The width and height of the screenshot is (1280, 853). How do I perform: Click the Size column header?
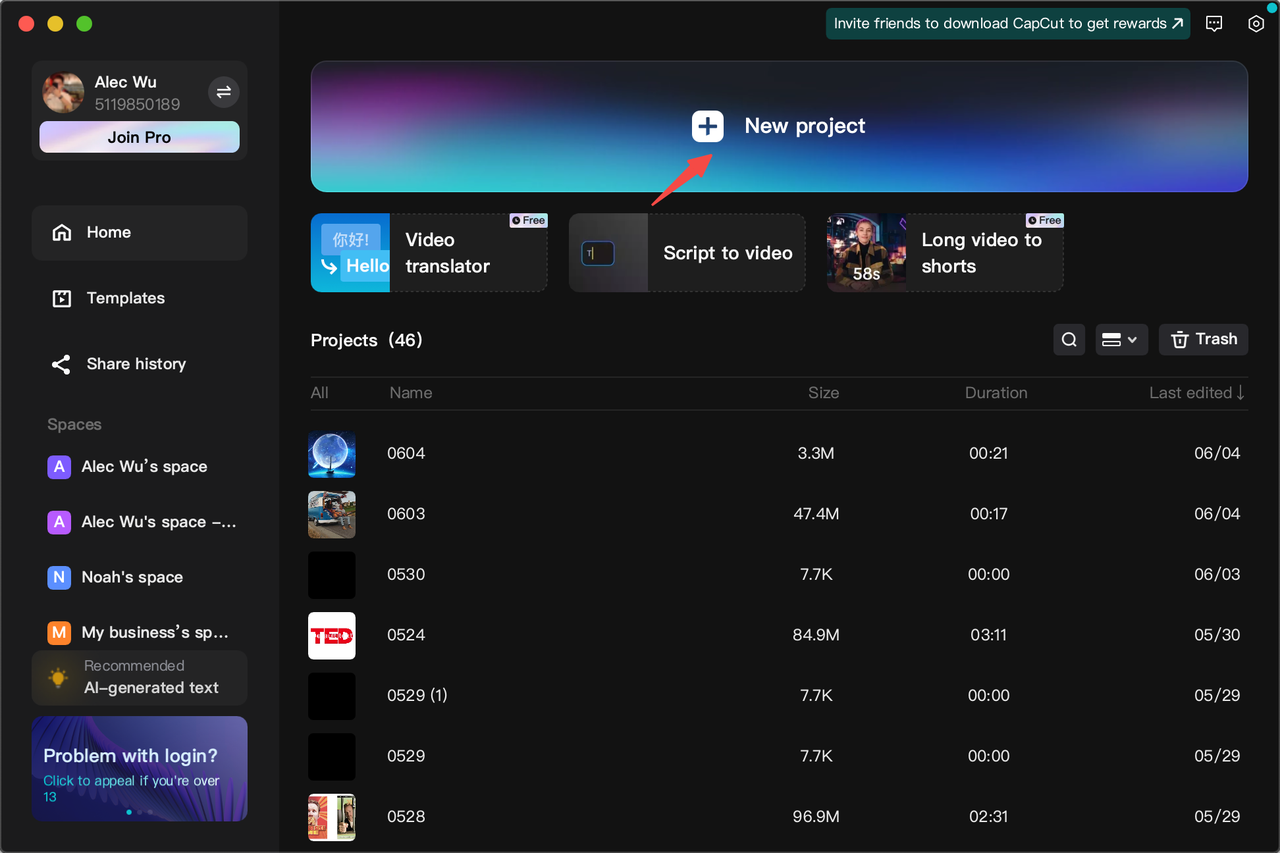[x=823, y=393]
